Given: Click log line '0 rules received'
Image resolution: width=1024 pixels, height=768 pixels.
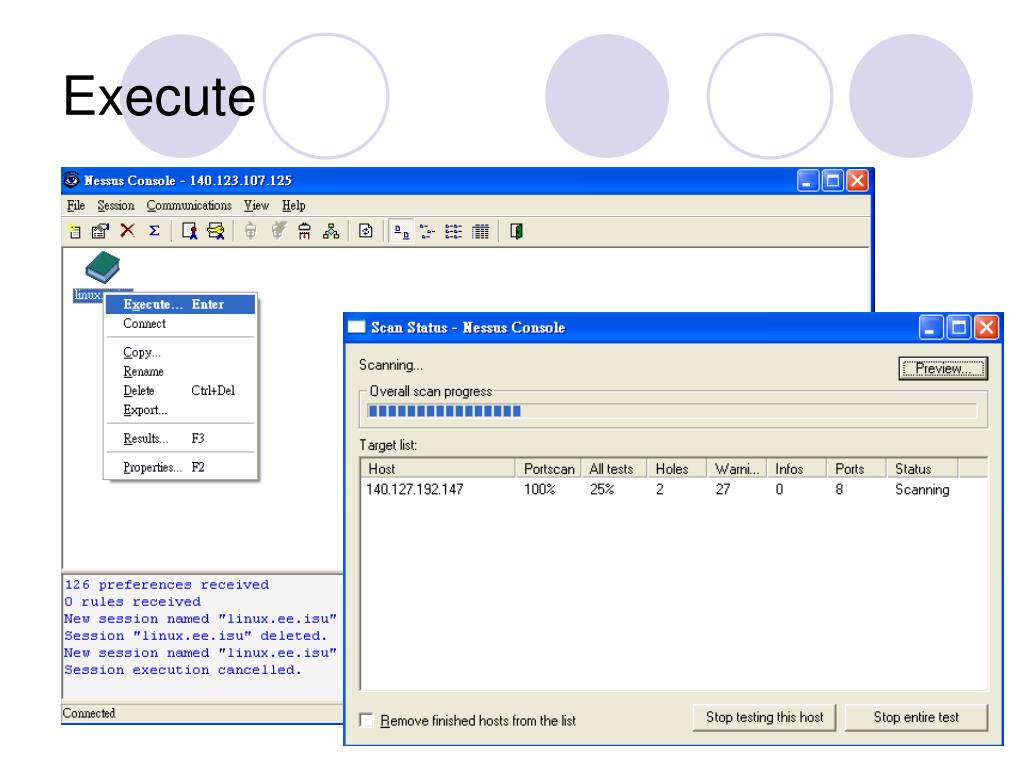Looking at the screenshot, I should coord(133,601).
